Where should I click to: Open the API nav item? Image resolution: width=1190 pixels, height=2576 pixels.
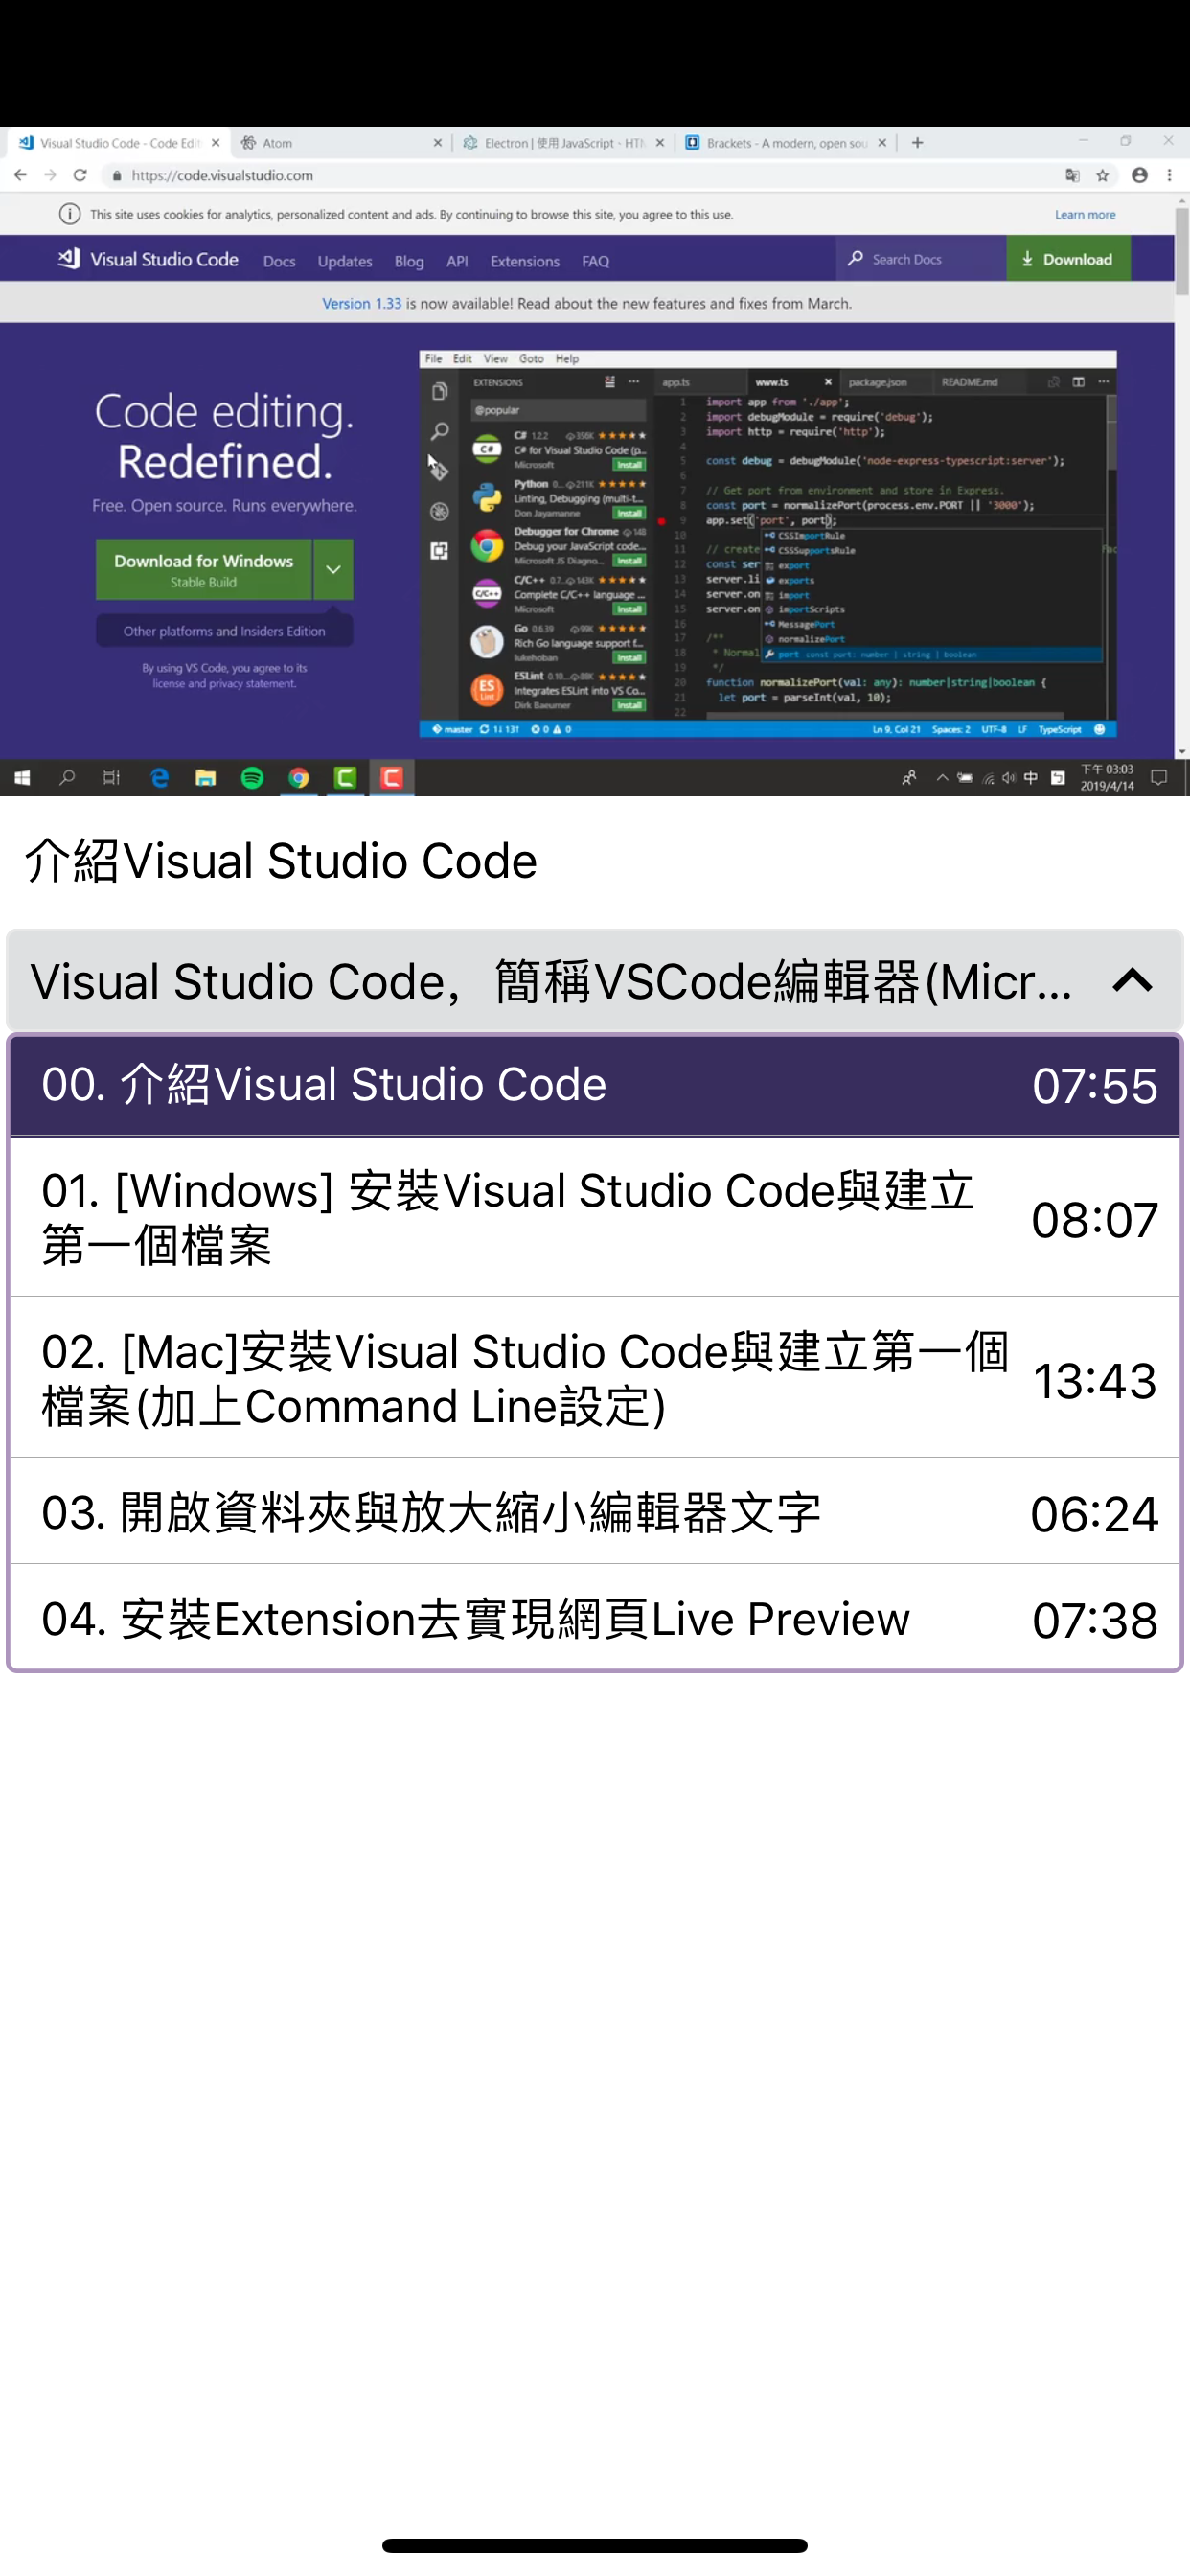[457, 261]
